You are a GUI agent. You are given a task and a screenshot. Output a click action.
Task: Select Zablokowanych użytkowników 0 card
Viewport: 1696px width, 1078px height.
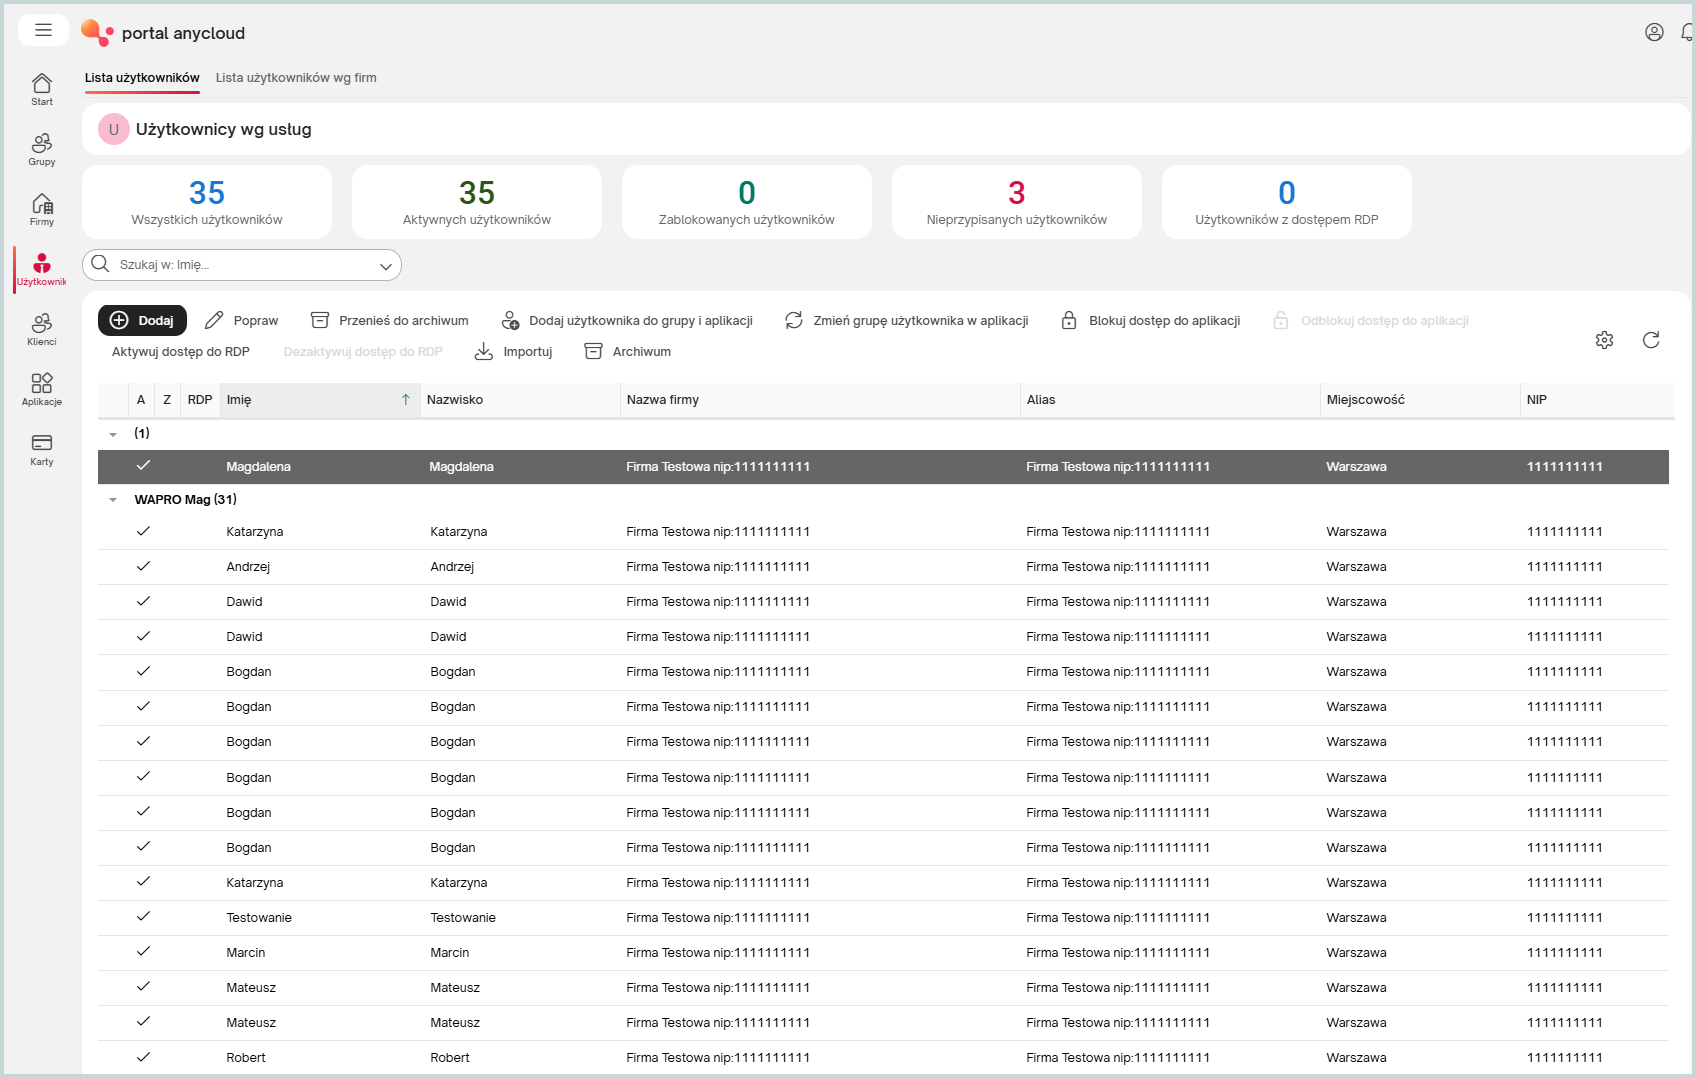pyautogui.click(x=747, y=202)
